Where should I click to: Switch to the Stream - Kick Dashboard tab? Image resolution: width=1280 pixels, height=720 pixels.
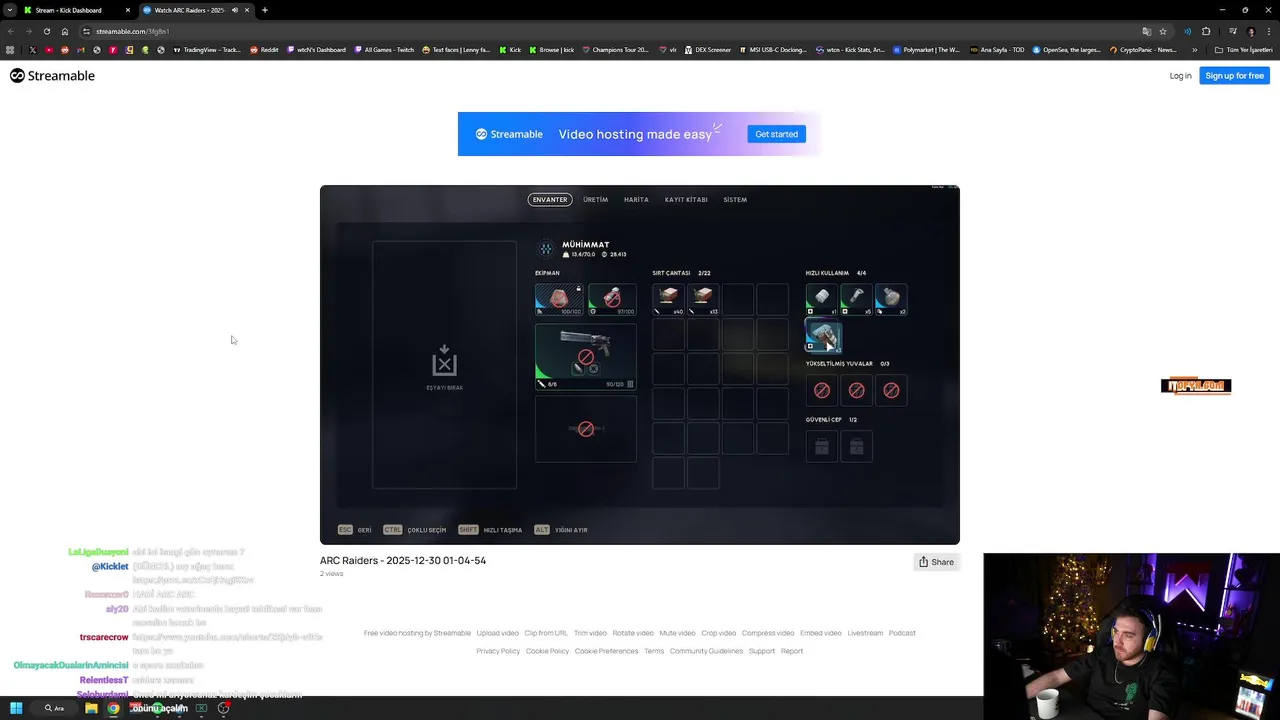point(77,10)
